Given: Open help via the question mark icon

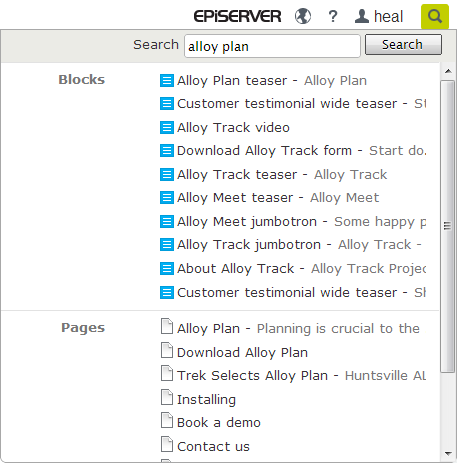Looking at the screenshot, I should (333, 16).
